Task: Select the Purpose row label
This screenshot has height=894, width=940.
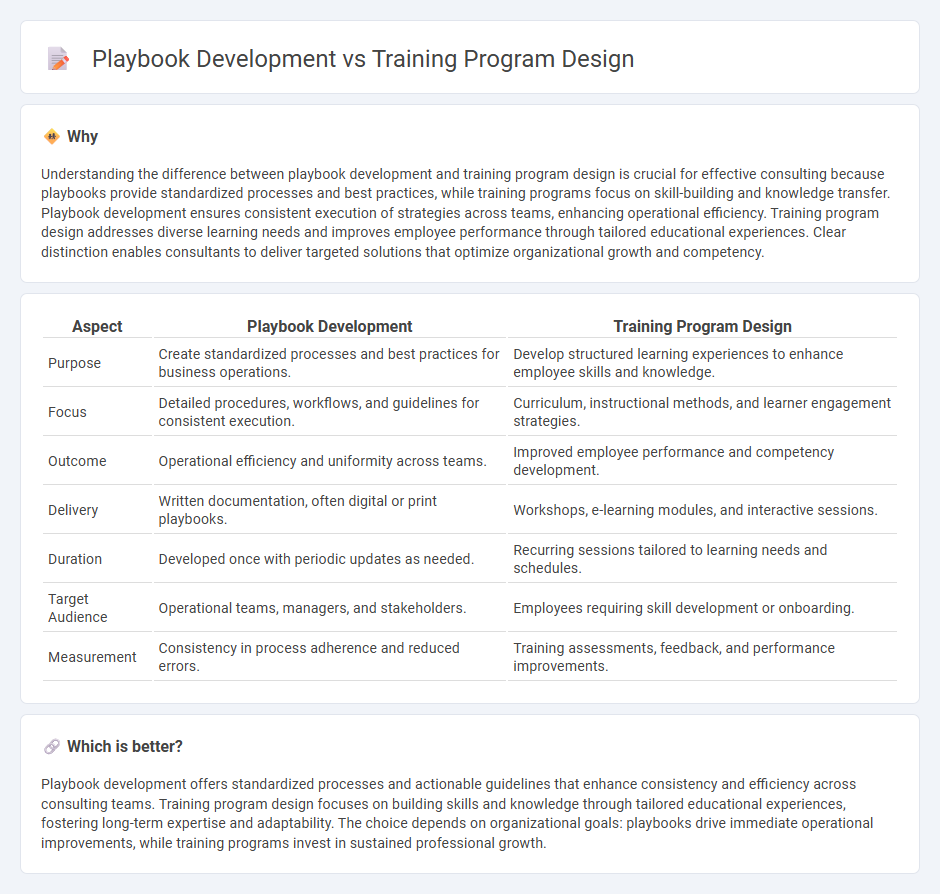Action: [74, 363]
